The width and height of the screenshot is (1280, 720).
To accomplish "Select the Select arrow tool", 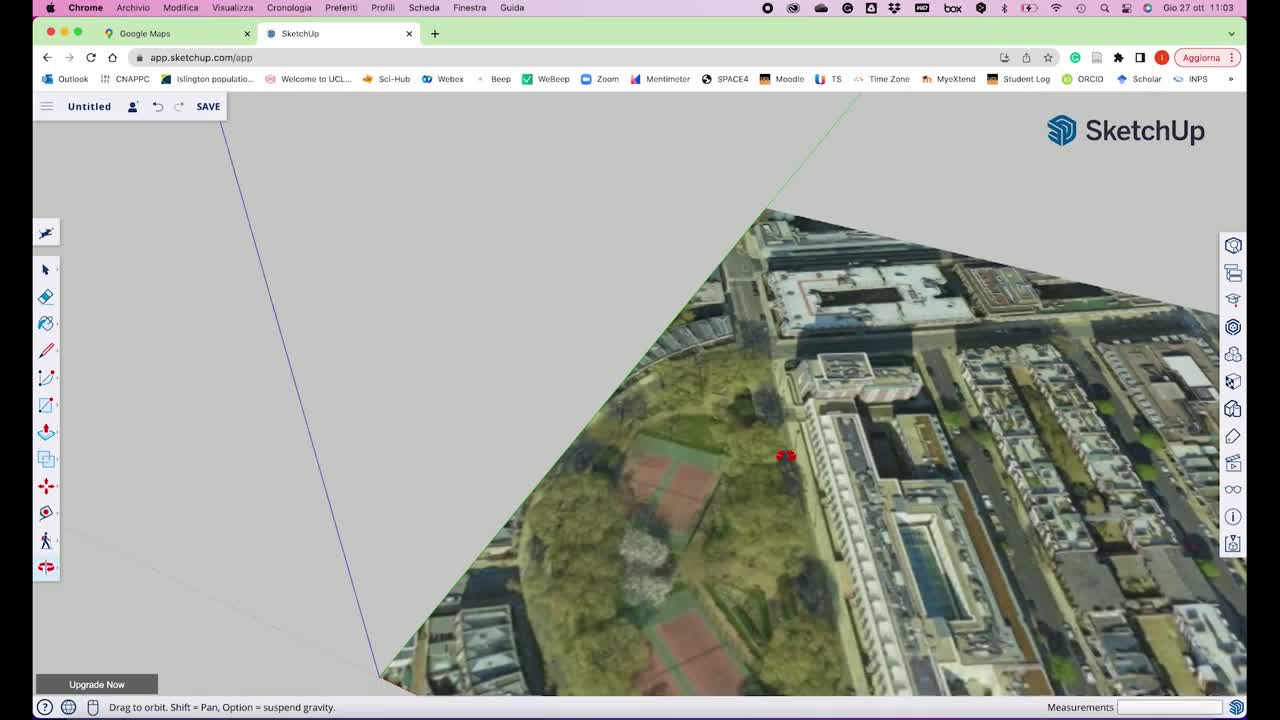I will [x=46, y=270].
